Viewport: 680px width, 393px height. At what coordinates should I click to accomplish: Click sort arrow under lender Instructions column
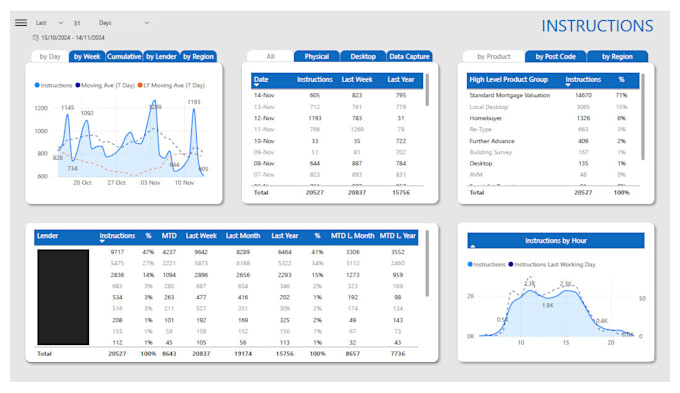tap(102, 242)
